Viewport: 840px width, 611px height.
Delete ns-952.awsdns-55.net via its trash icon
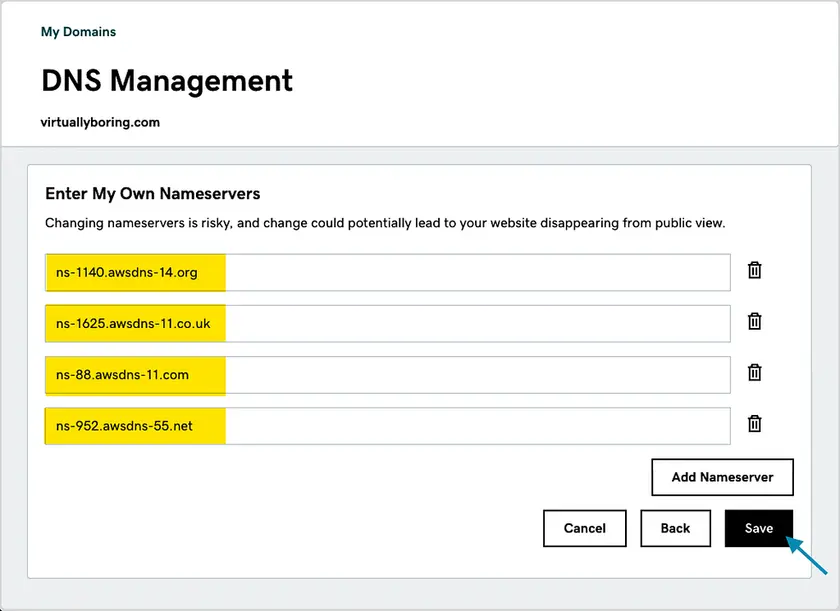[754, 424]
